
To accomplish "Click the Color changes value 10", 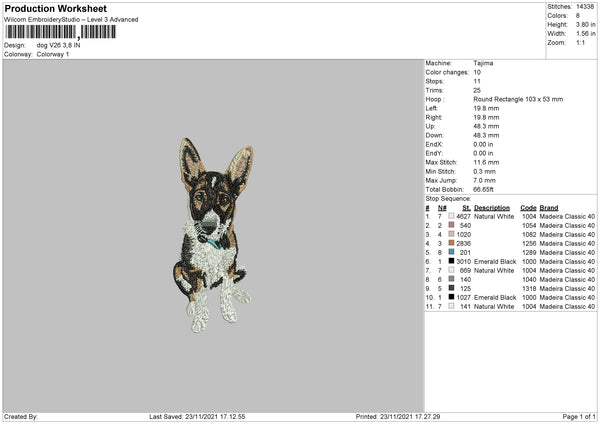I will pos(477,72).
